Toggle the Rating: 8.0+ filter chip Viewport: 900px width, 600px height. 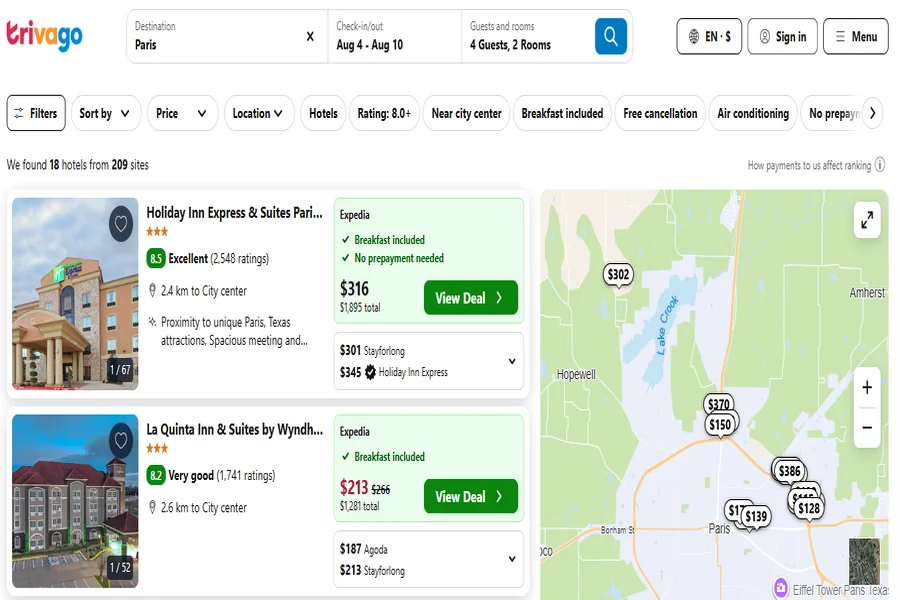[384, 113]
